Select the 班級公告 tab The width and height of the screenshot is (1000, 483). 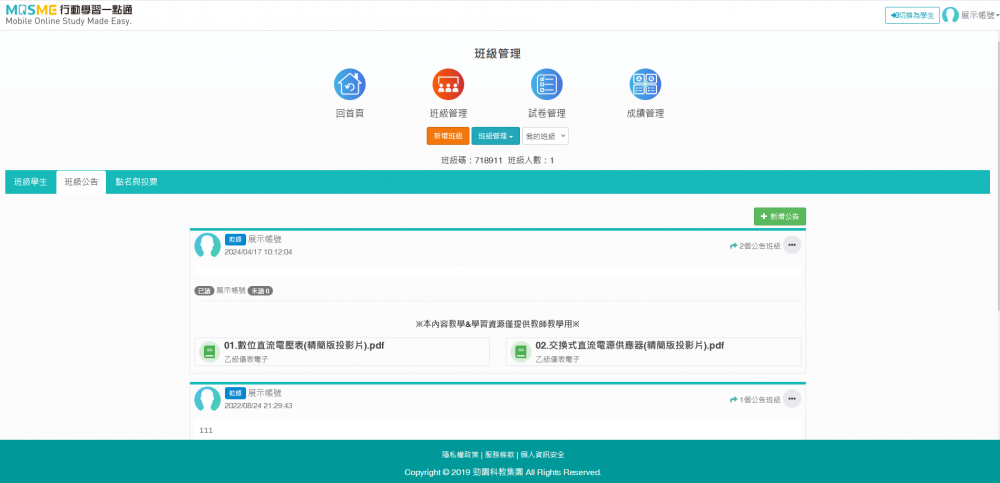(x=81, y=182)
